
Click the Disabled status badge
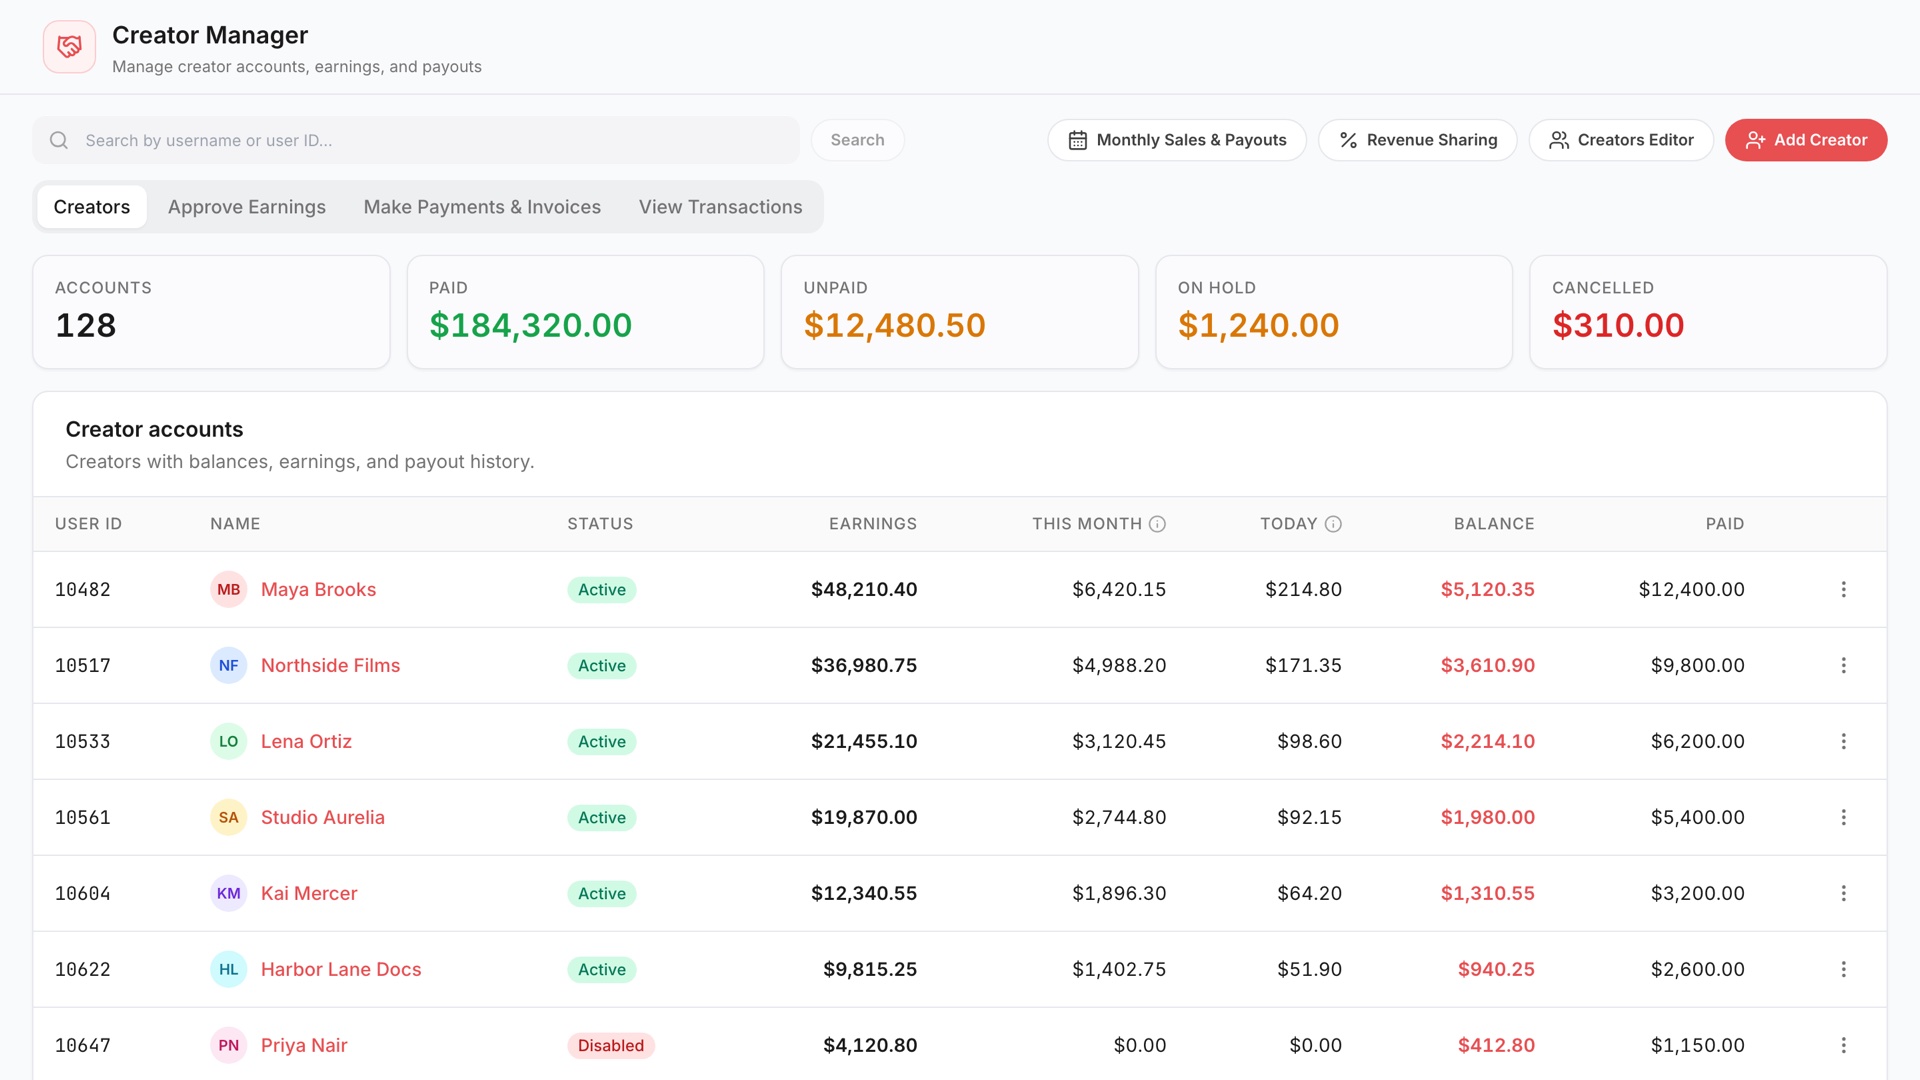611,1046
